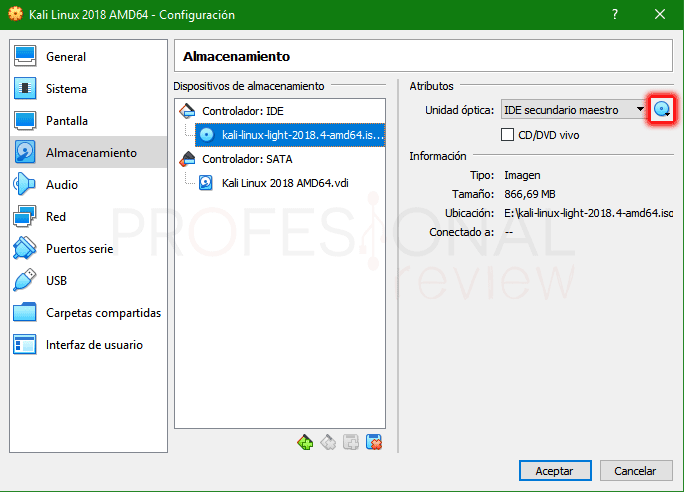Switch to the Sistema settings page
This screenshot has height=492, width=684.
click(88, 89)
